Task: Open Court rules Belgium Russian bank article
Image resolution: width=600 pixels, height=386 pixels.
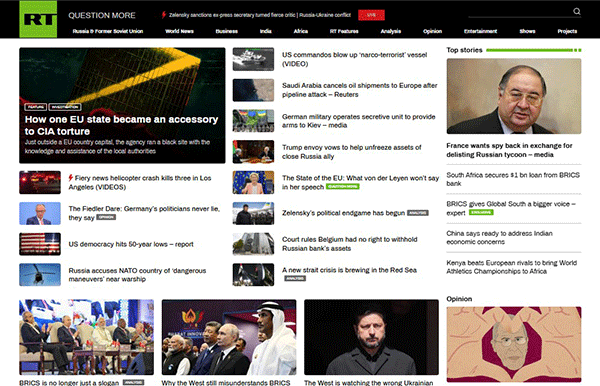Action: pyautogui.click(x=349, y=244)
